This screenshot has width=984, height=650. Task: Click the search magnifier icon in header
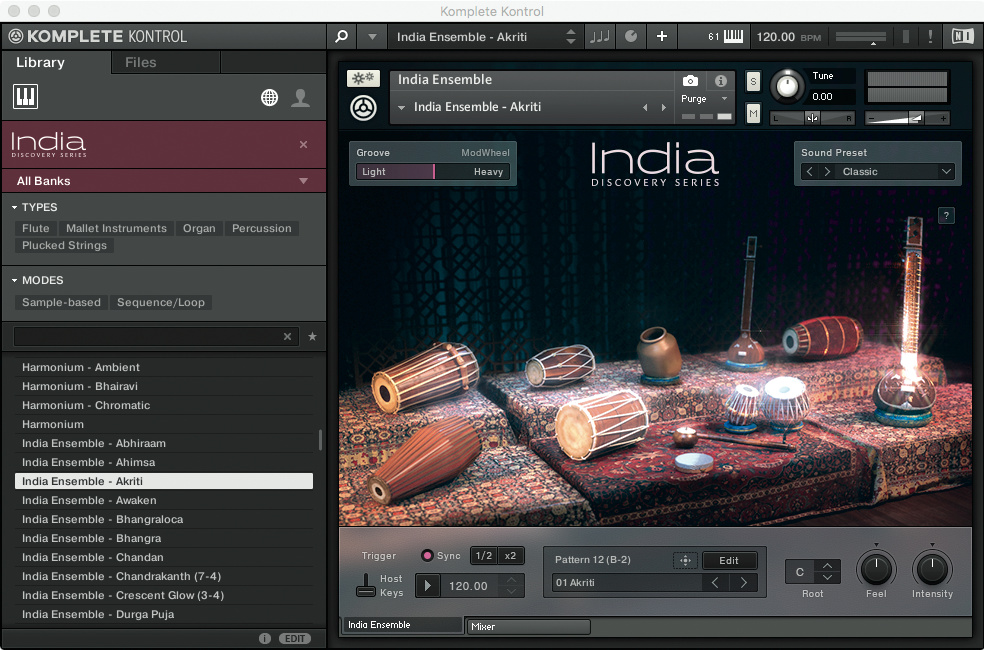(342, 37)
